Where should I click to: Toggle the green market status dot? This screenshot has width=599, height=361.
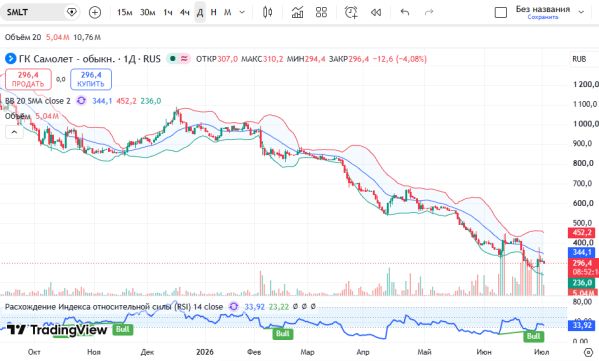click(173, 59)
